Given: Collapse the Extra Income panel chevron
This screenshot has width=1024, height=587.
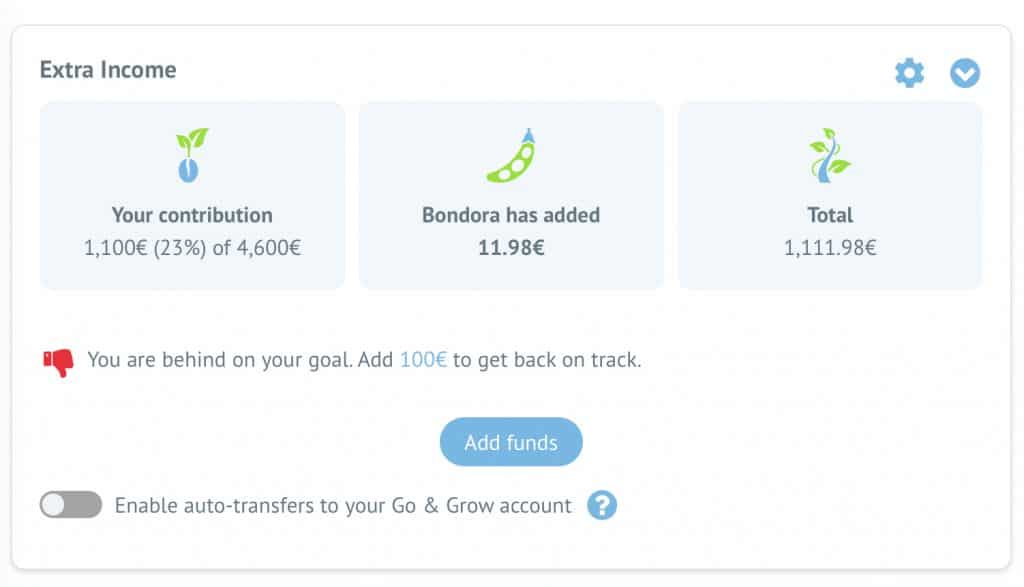Looking at the screenshot, I should (x=965, y=72).
